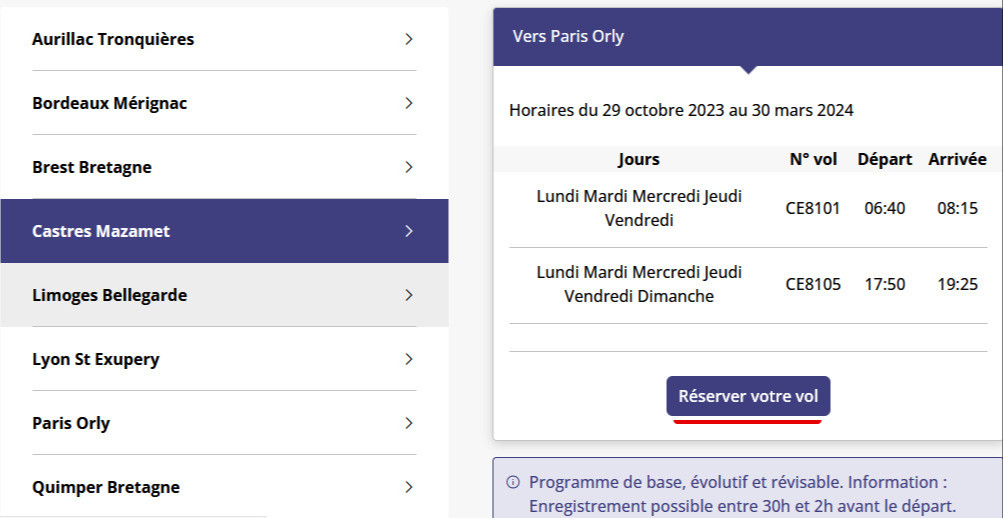
Task: Click the Quimper Bretagne arrow icon
Action: tap(409, 487)
